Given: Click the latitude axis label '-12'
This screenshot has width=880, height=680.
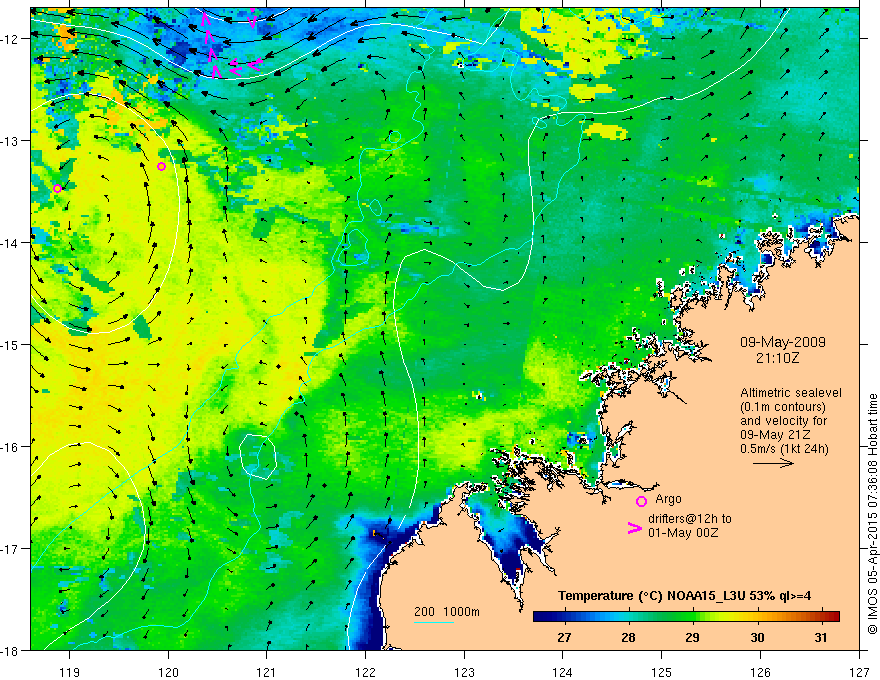Looking at the screenshot, I should (11, 39).
